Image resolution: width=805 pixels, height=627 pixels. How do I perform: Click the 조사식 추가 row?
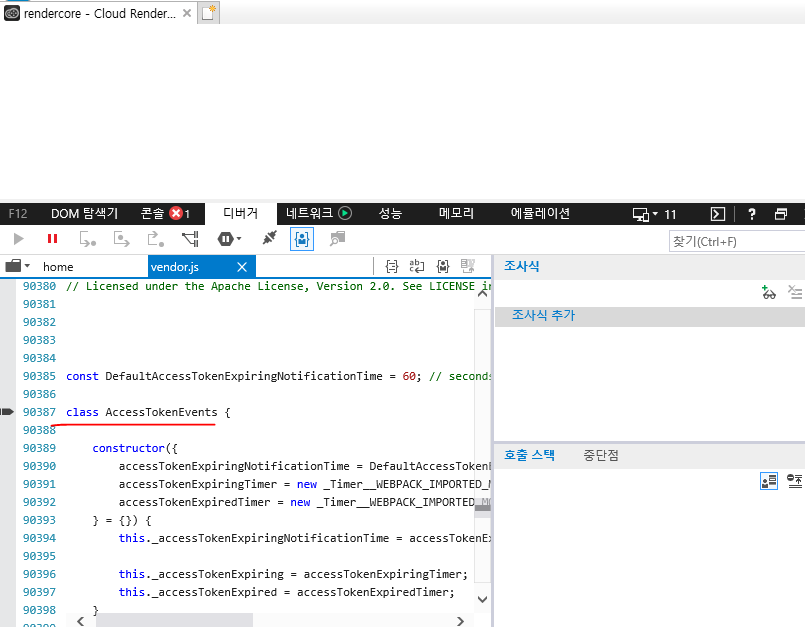650,316
